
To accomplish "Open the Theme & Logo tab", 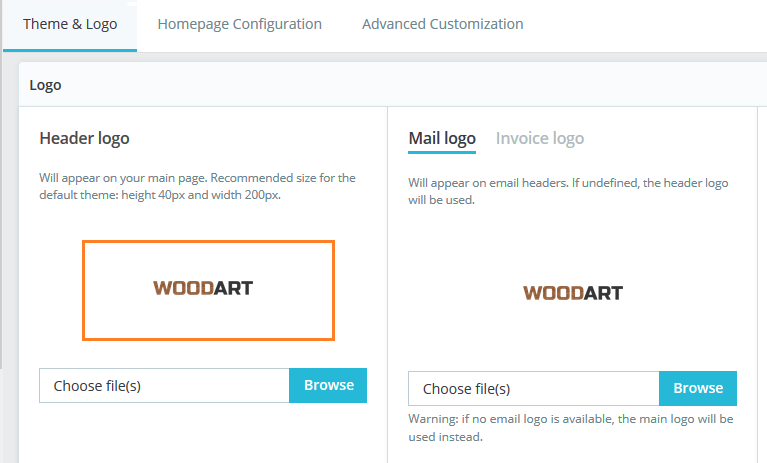I will click(x=70, y=24).
